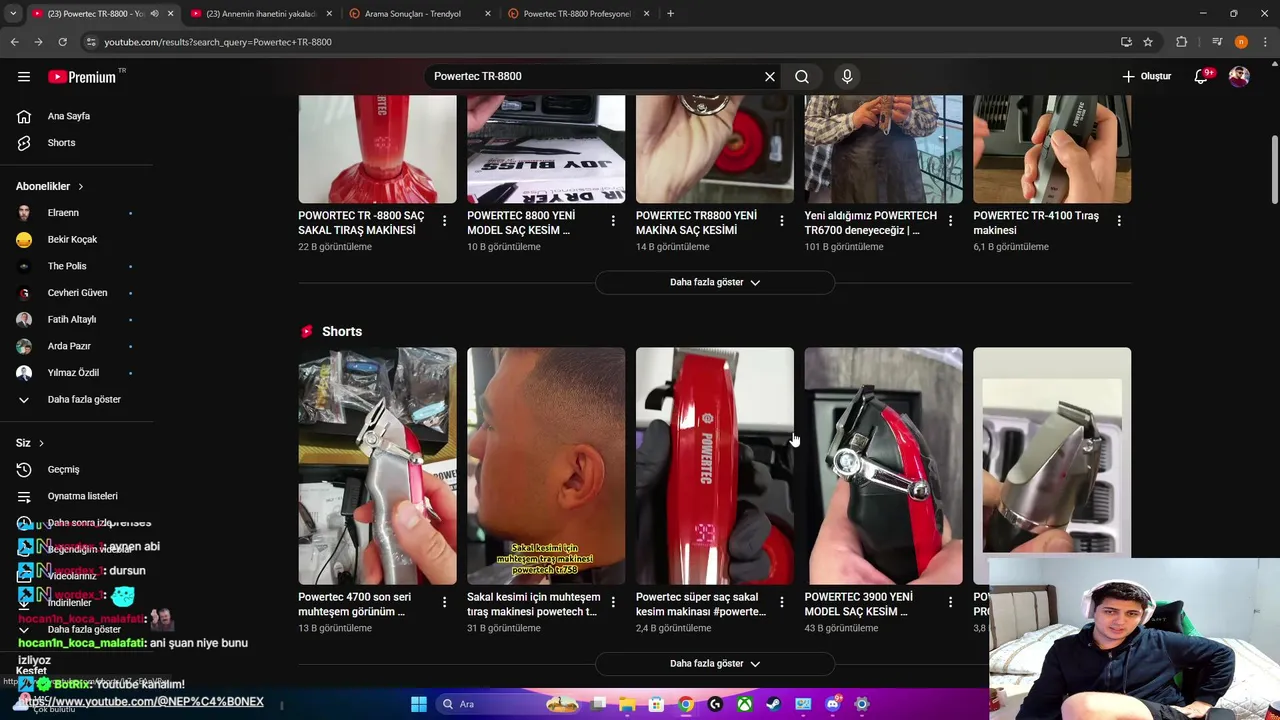The image size is (1280, 720).
Task: Bookmark this page with the star icon
Action: (1148, 42)
